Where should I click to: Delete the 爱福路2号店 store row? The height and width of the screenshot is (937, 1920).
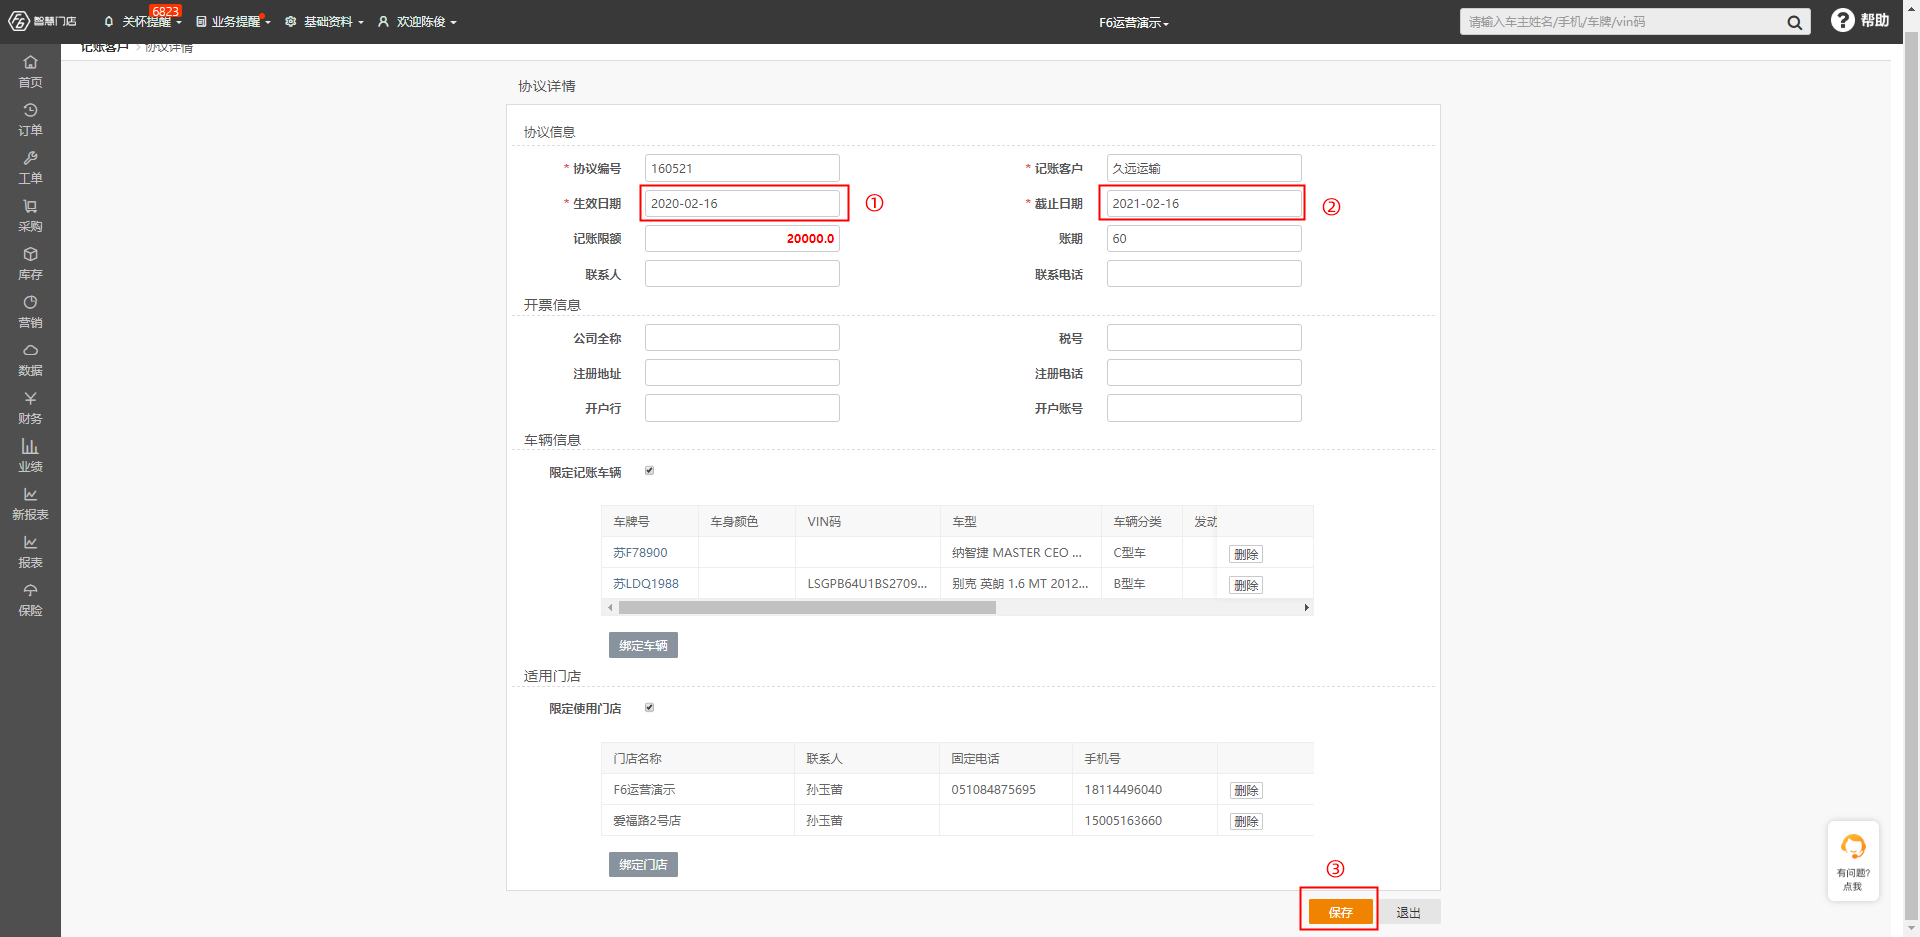tap(1246, 821)
